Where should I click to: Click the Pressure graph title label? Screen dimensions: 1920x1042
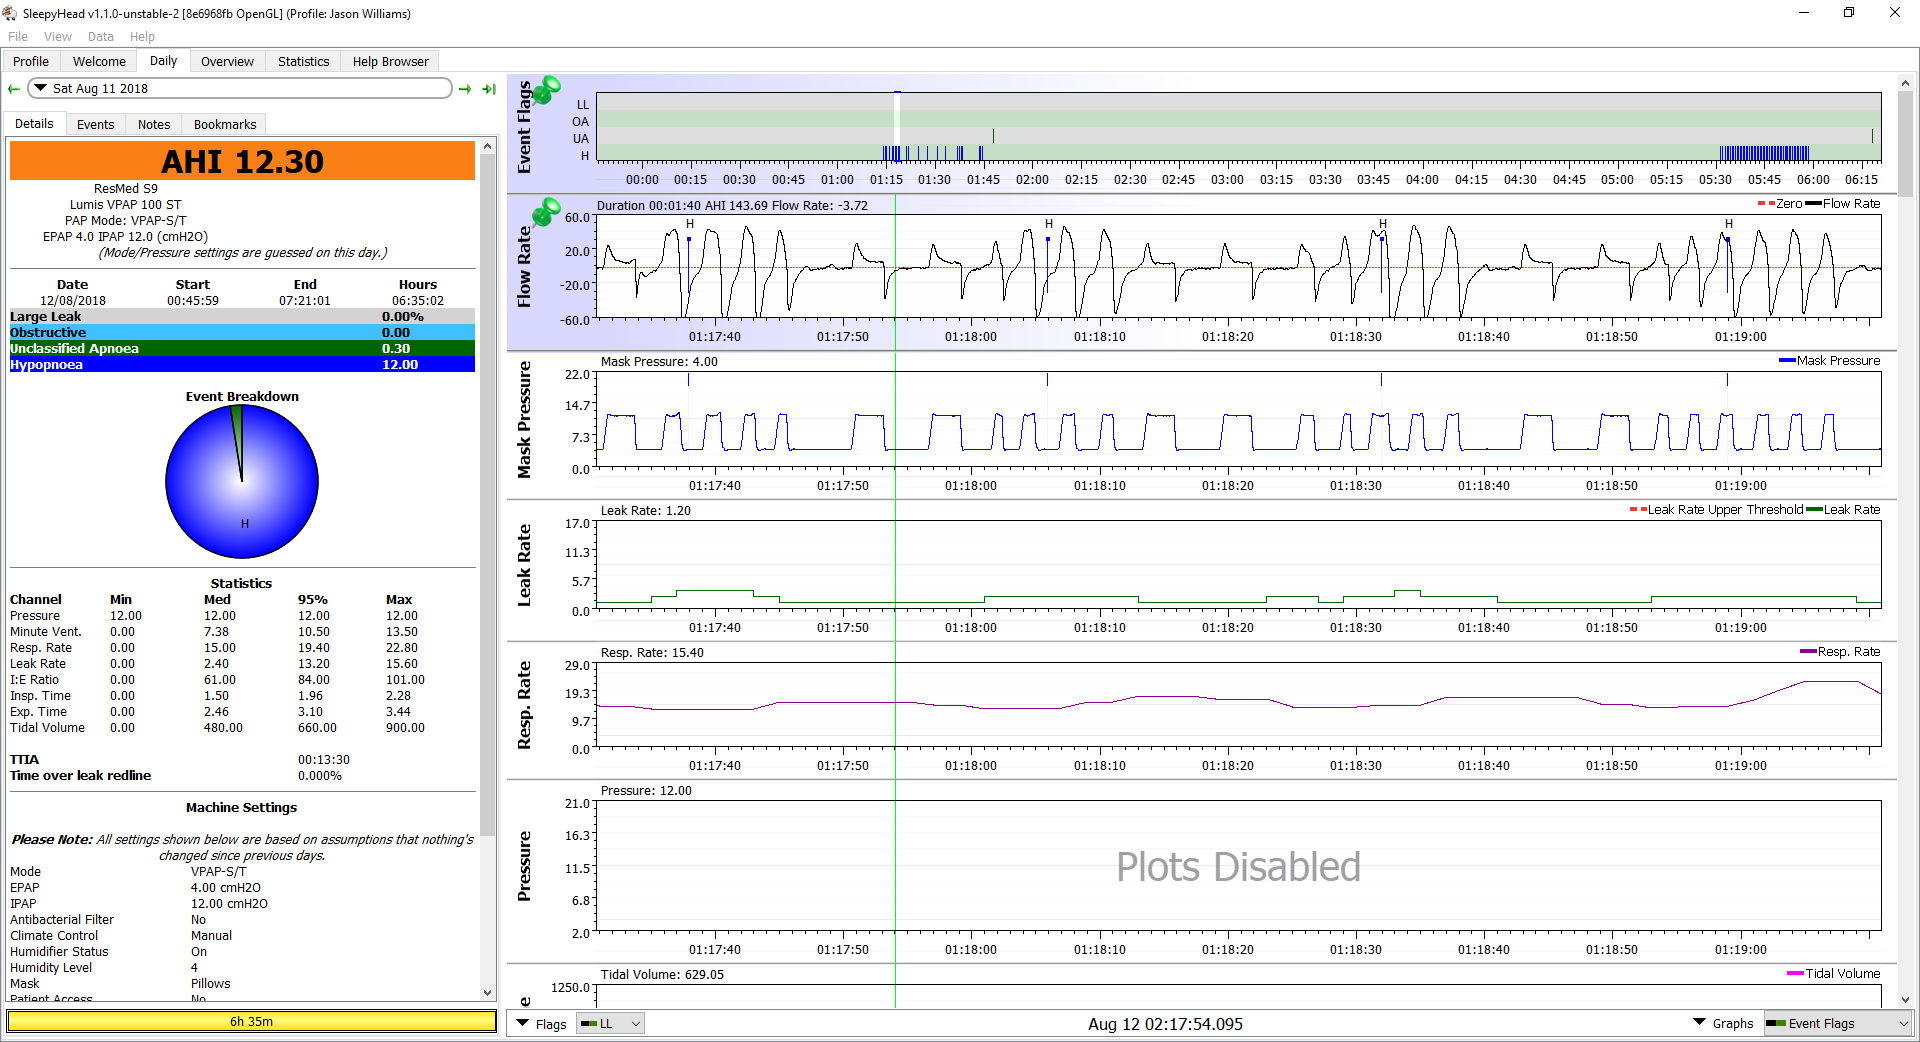tap(524, 866)
